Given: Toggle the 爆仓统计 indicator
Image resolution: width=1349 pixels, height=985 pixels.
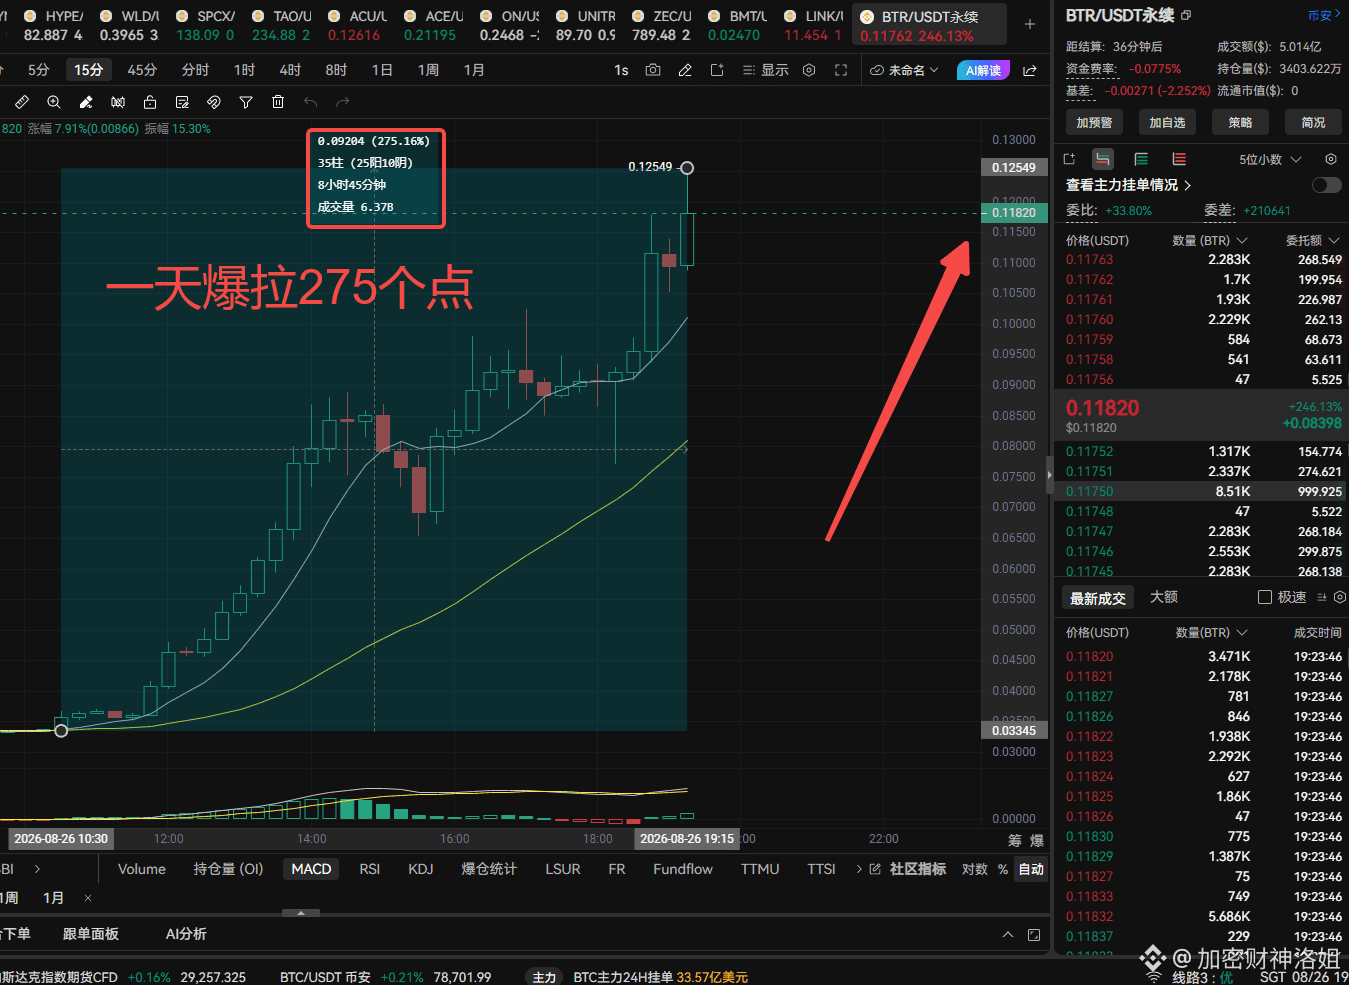Looking at the screenshot, I should 489,869.
